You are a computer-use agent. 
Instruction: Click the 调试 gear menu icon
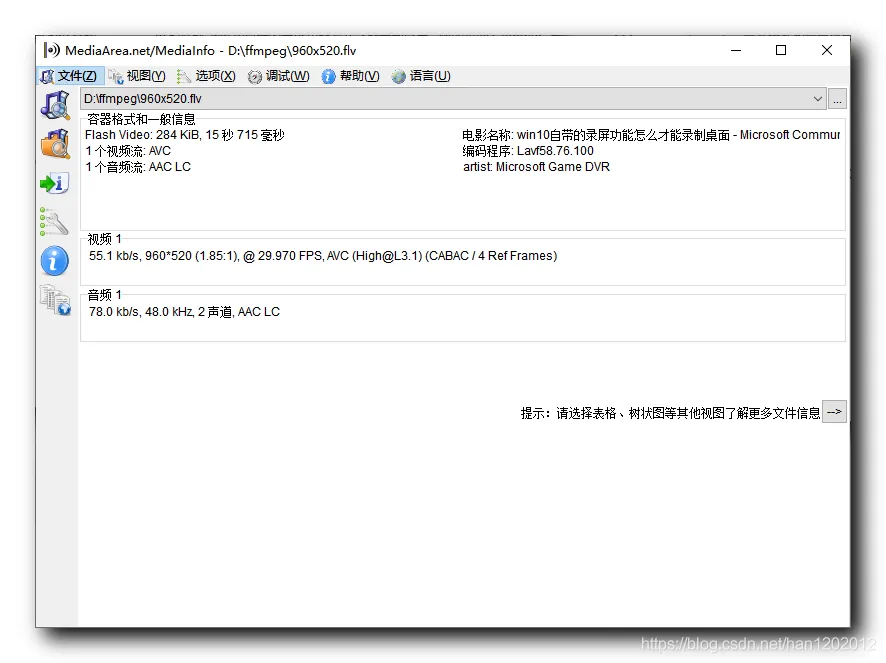255,76
